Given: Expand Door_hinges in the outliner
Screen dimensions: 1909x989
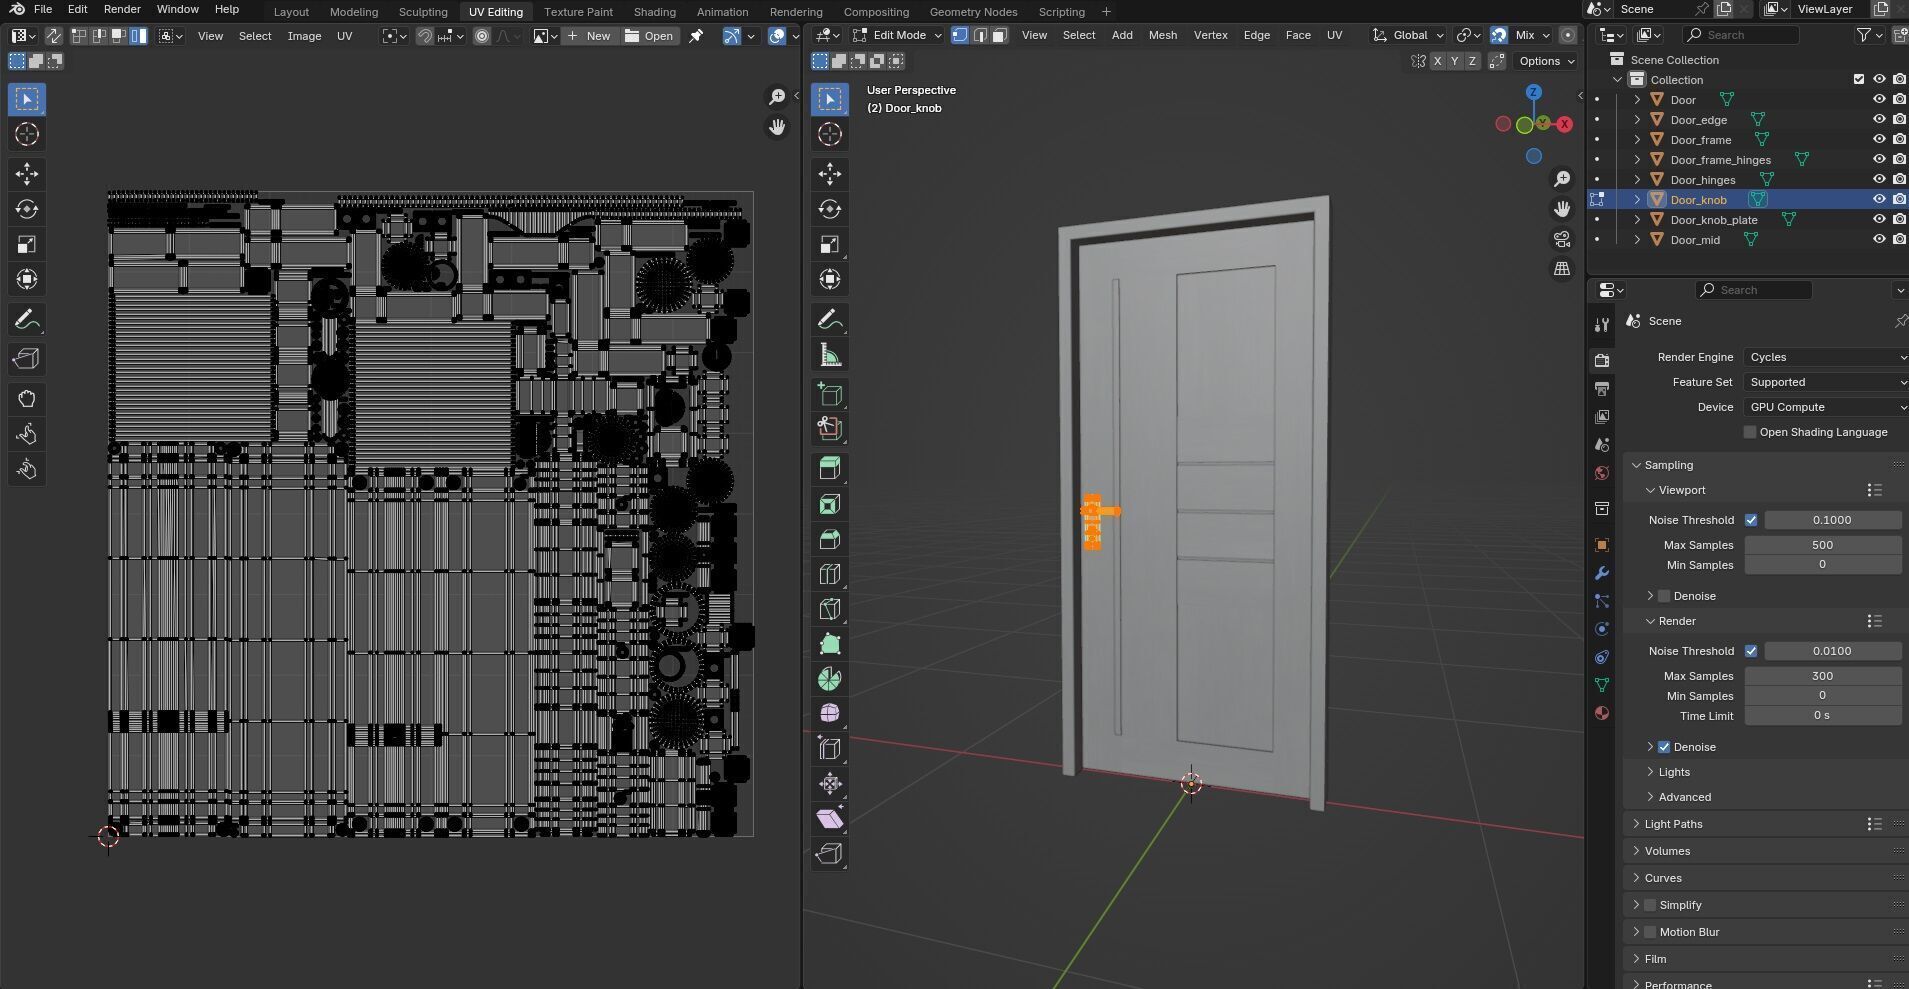Looking at the screenshot, I should [1637, 180].
